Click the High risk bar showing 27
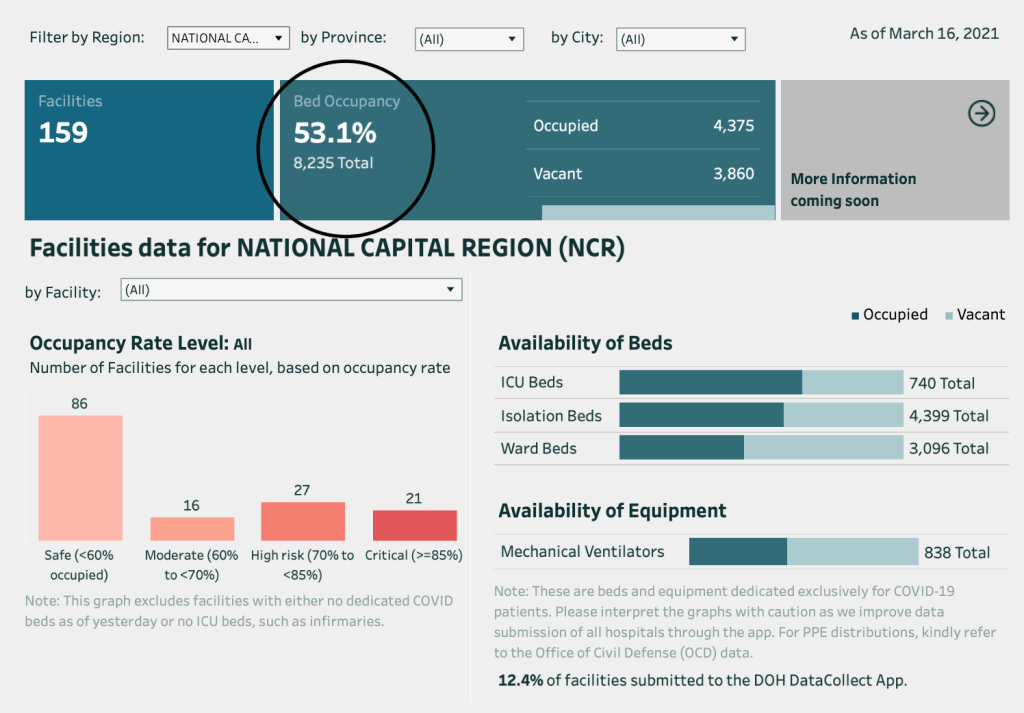 click(x=303, y=521)
